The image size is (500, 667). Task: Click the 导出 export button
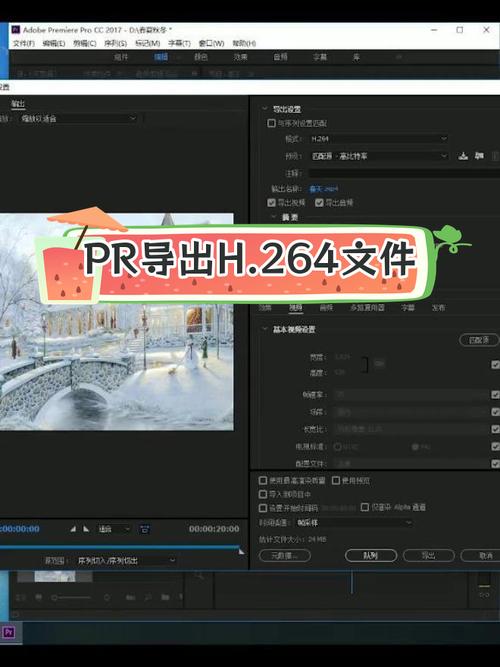[x=429, y=555]
